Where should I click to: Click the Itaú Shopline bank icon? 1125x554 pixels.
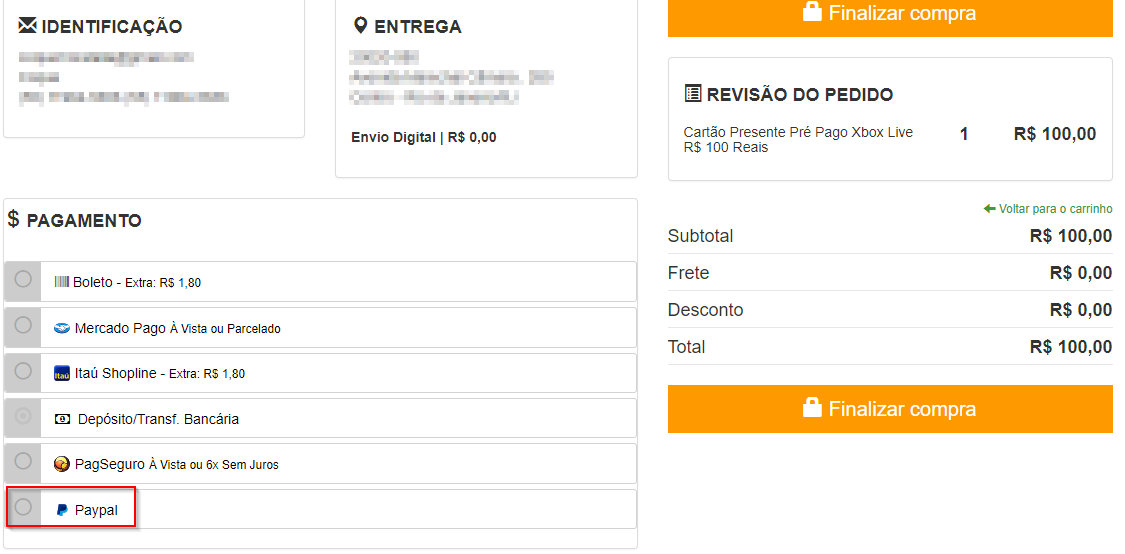click(62, 373)
